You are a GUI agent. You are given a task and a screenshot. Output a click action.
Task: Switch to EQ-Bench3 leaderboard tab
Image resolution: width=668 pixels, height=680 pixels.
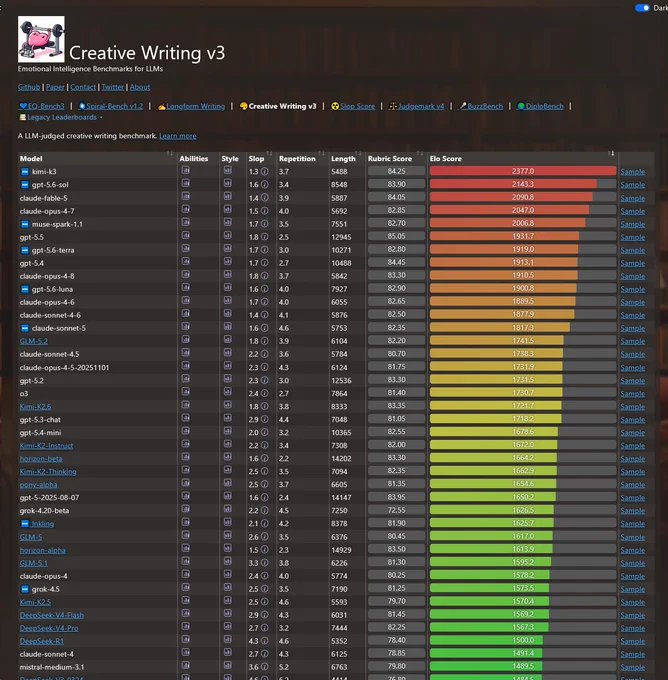(x=42, y=106)
